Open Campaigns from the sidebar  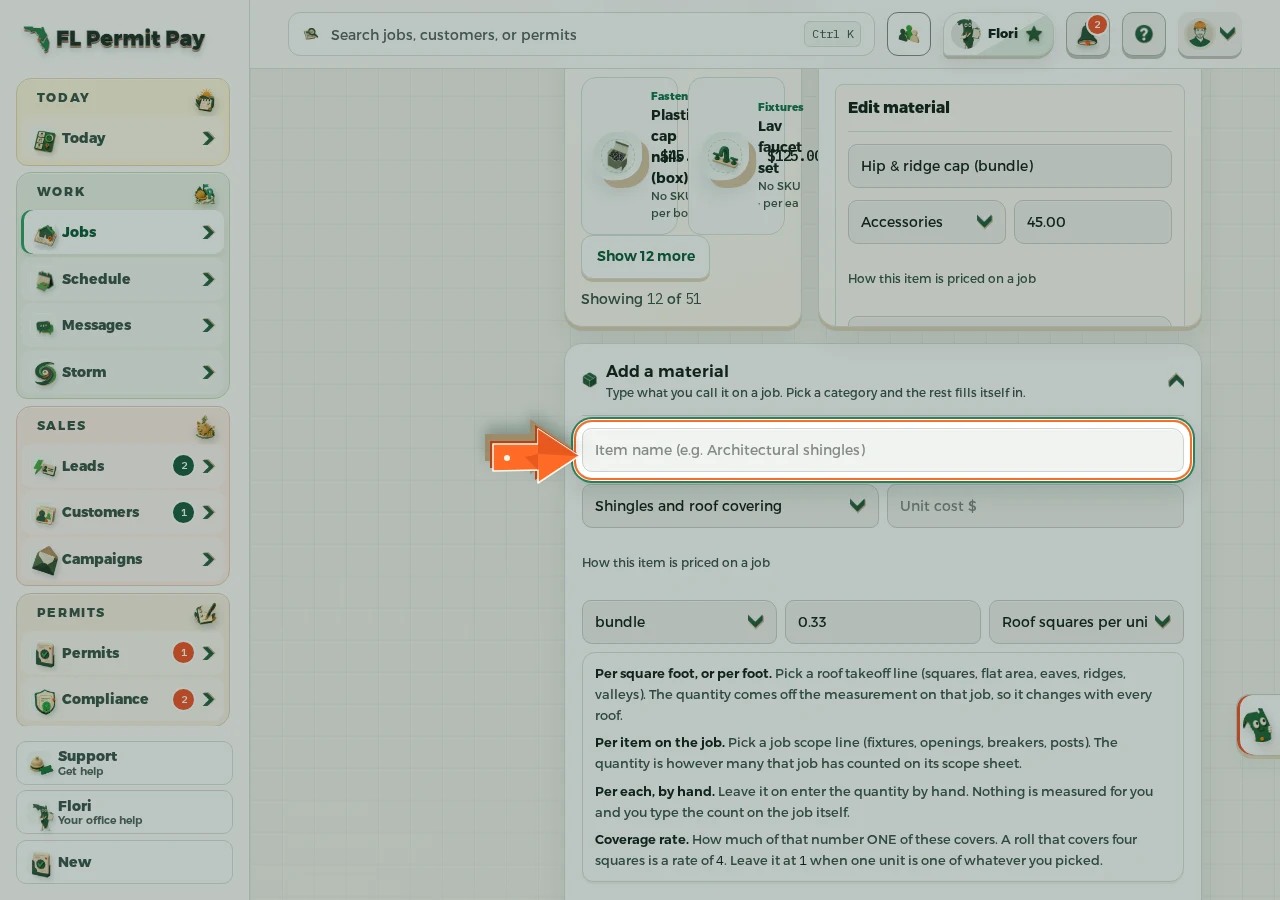point(124,560)
